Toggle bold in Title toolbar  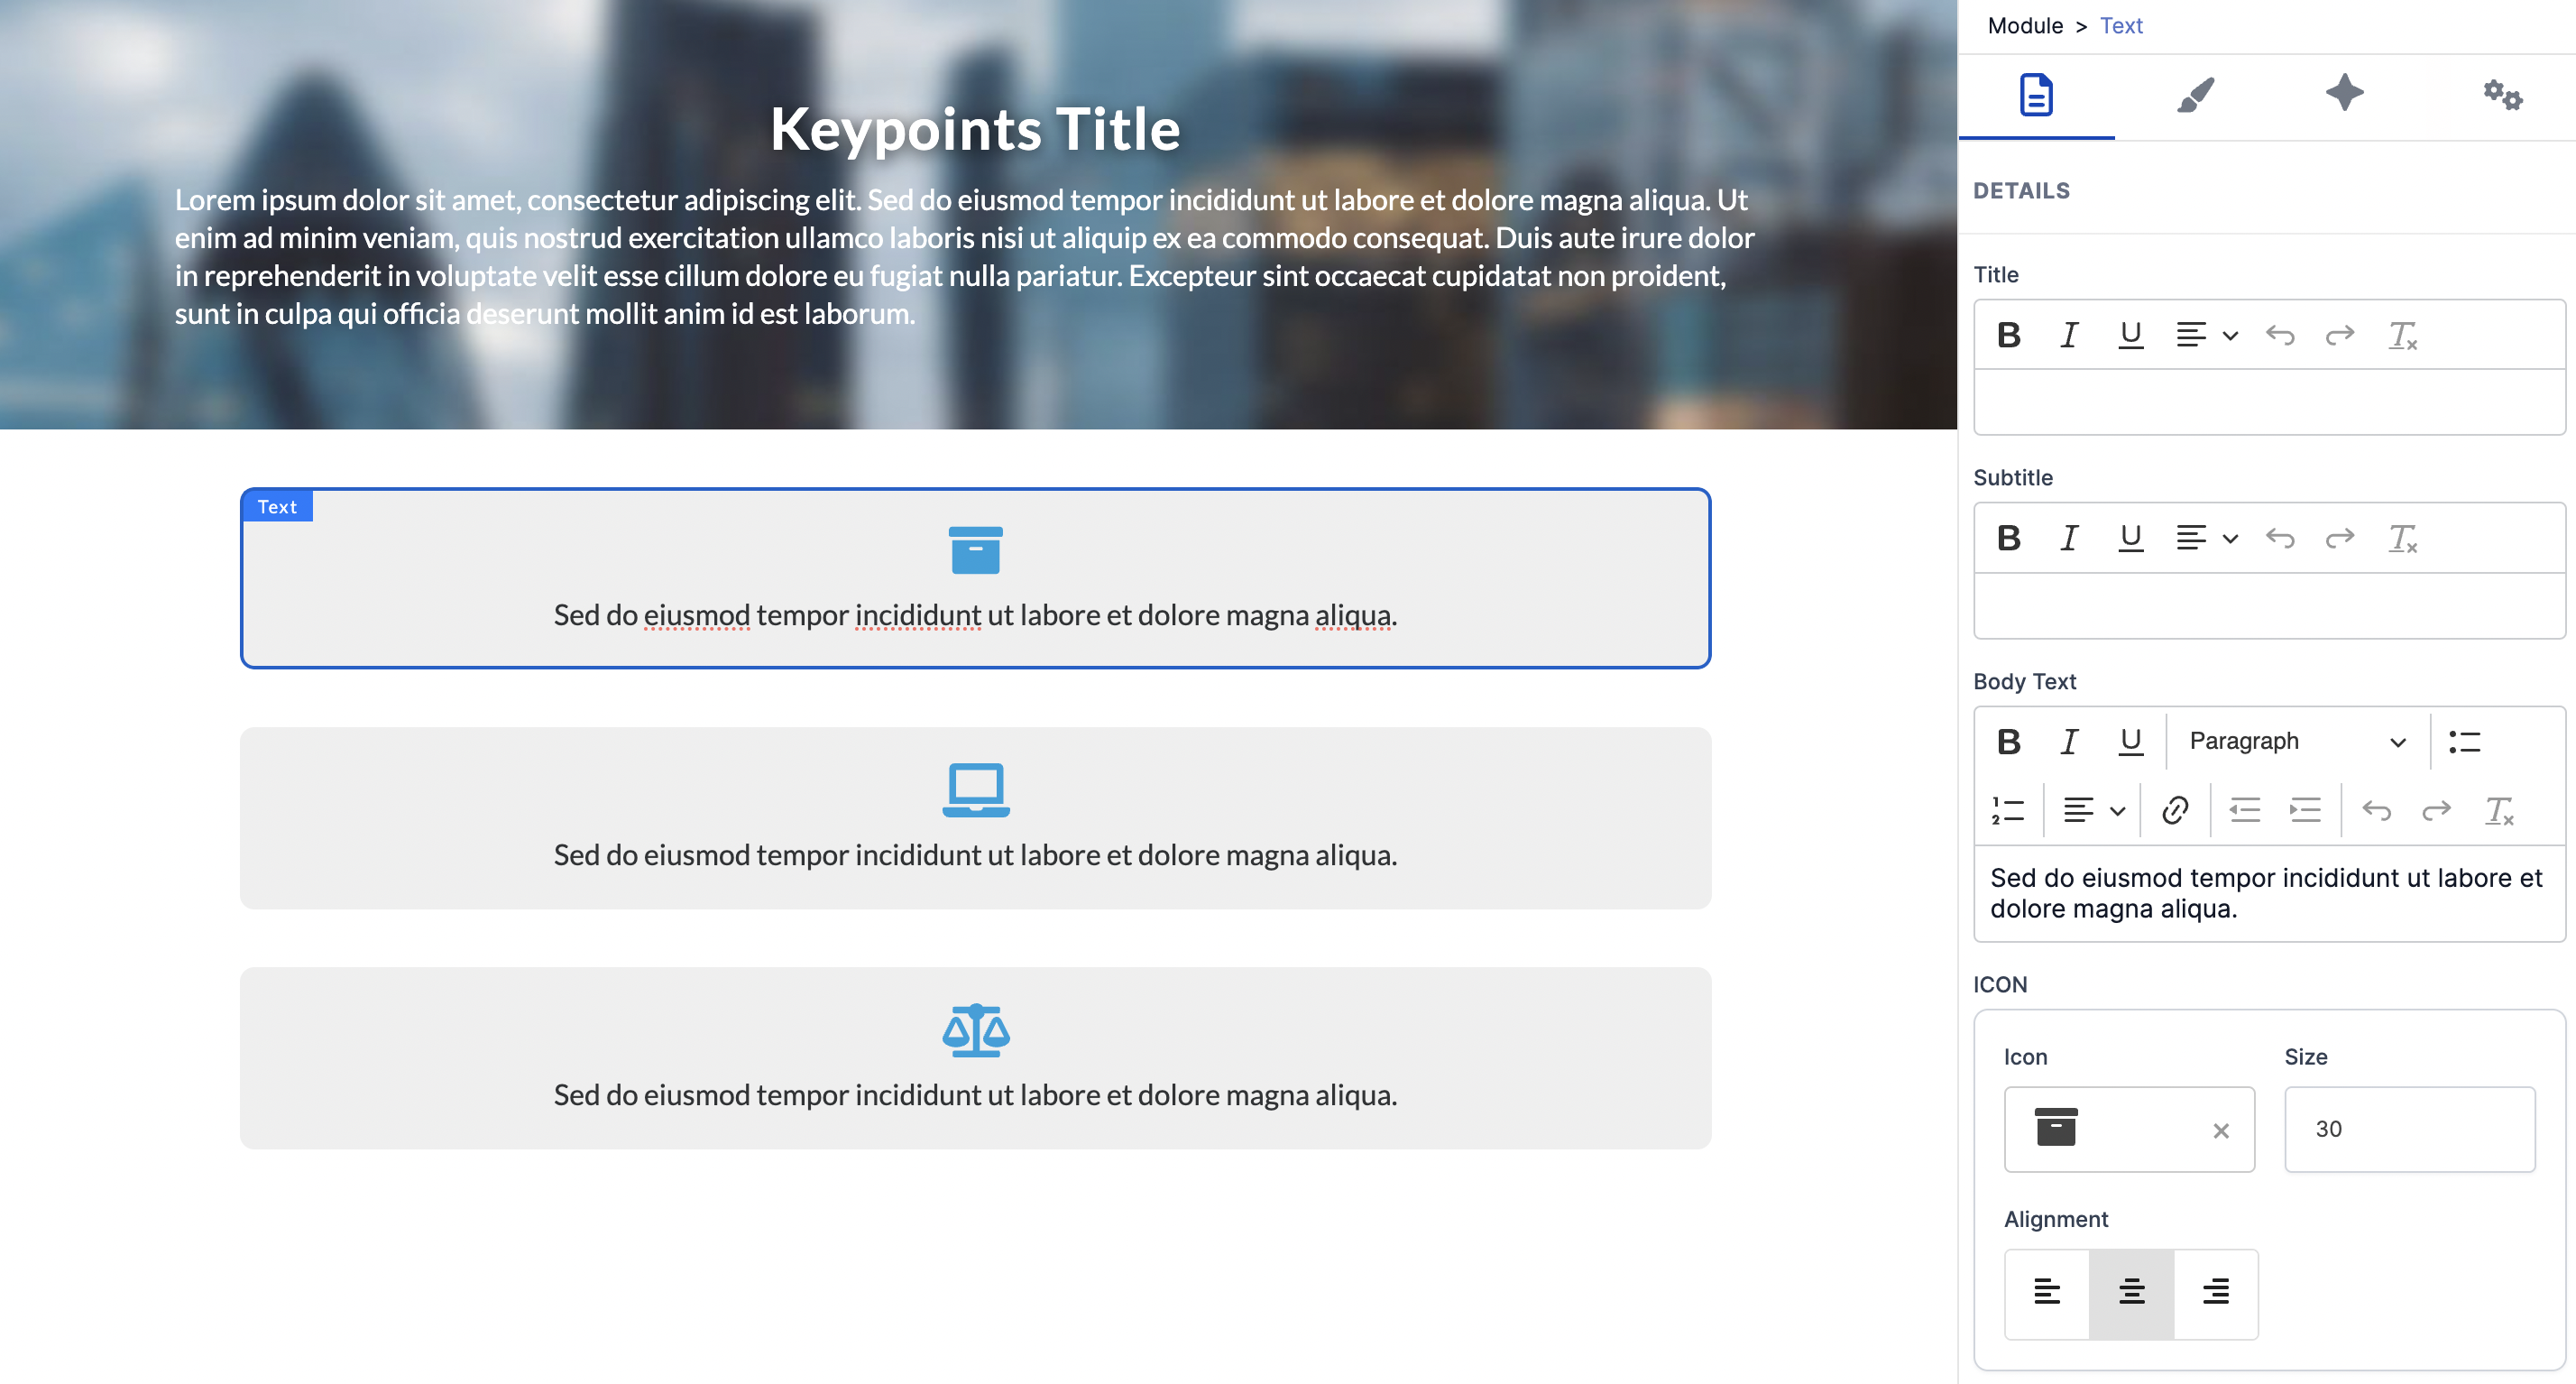coord(2008,336)
